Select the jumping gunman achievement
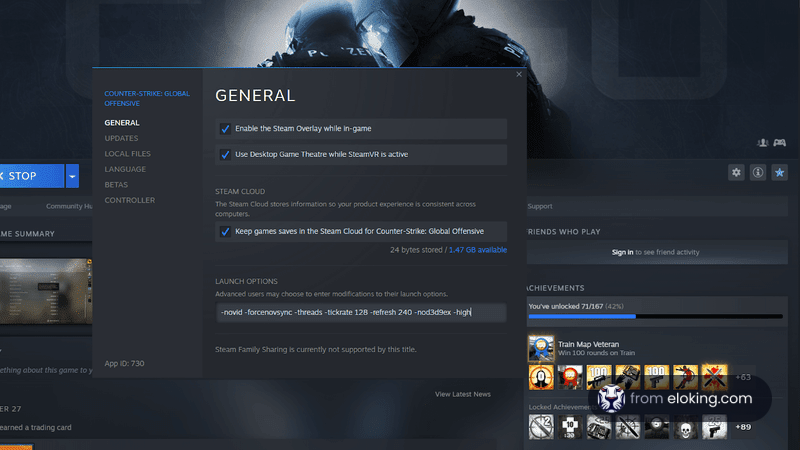 click(x=685, y=378)
